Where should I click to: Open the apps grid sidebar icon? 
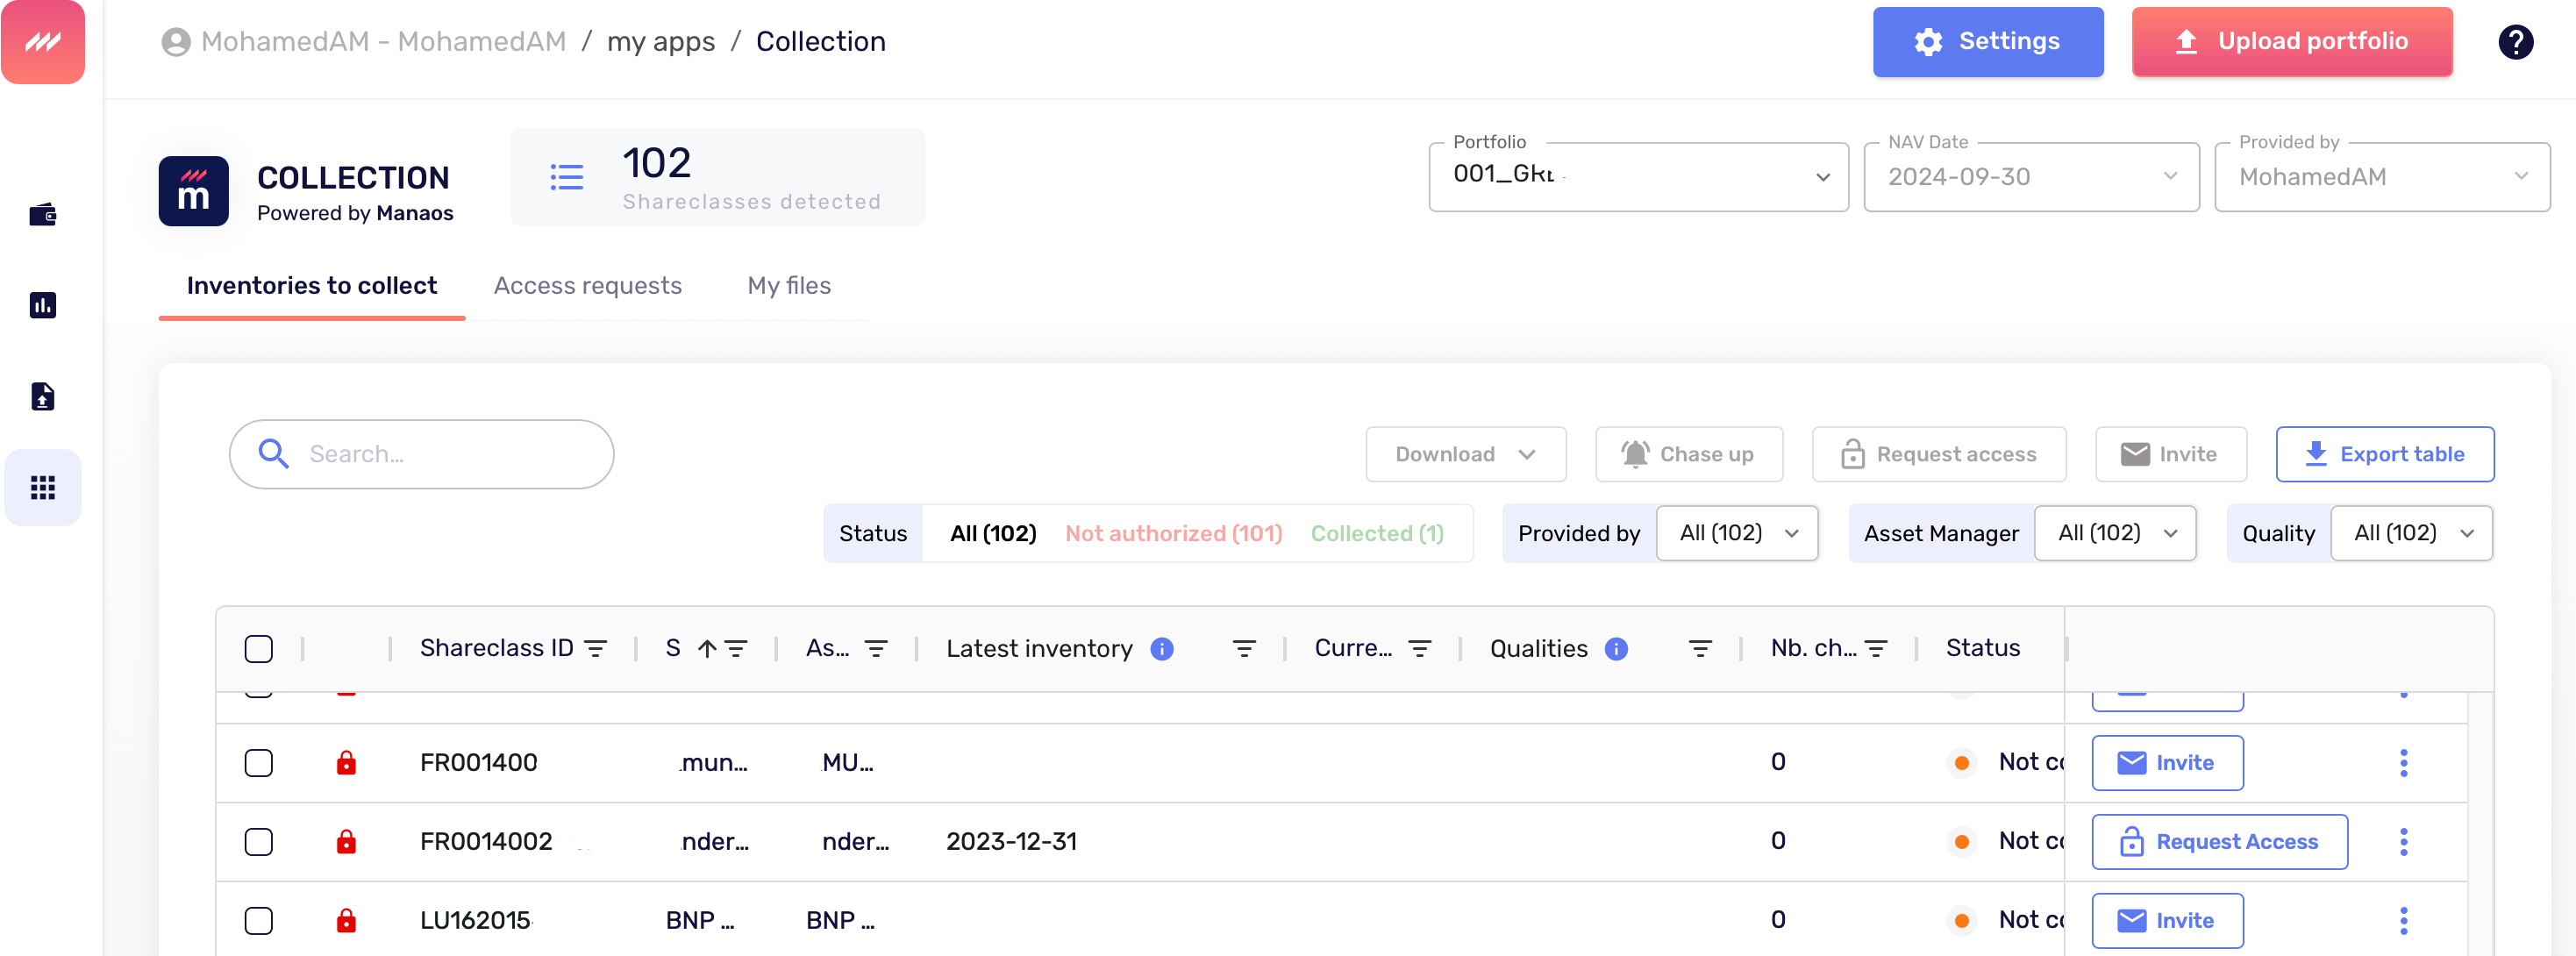point(43,488)
